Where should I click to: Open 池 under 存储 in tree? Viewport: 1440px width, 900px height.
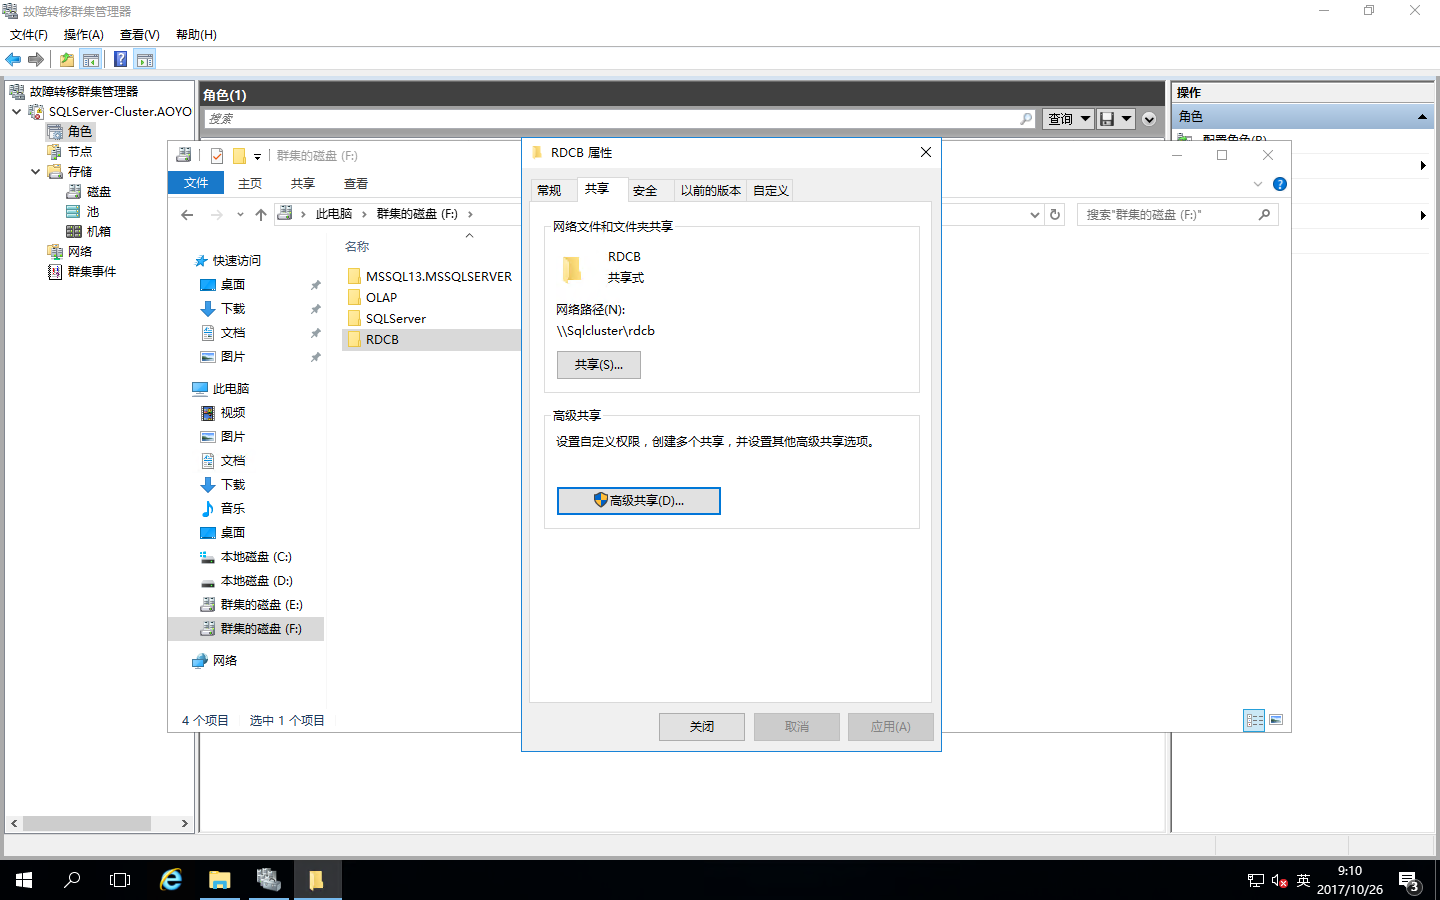pyautogui.click(x=92, y=212)
